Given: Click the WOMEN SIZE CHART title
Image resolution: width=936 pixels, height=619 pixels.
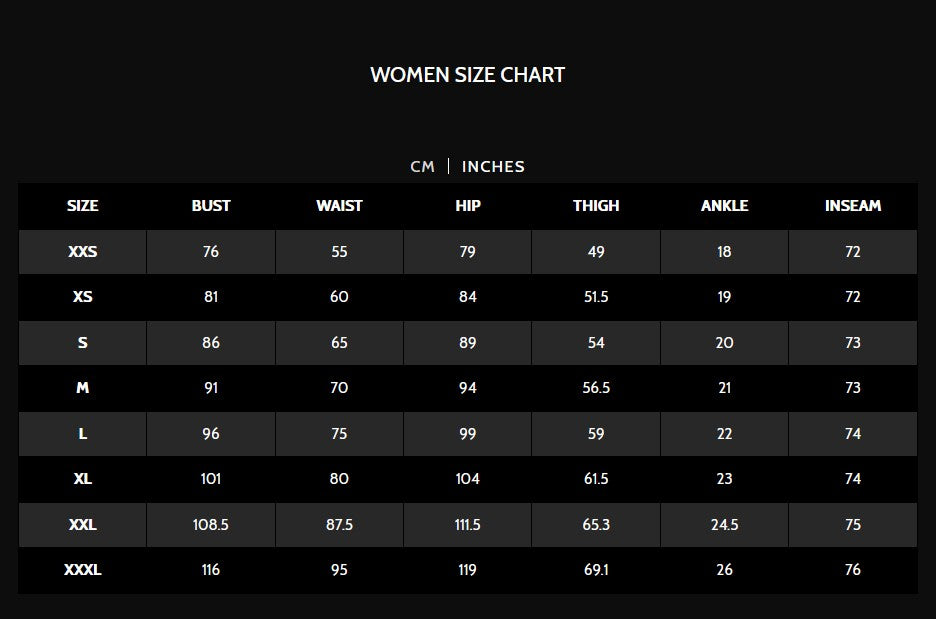Looking at the screenshot, I should pos(467,75).
